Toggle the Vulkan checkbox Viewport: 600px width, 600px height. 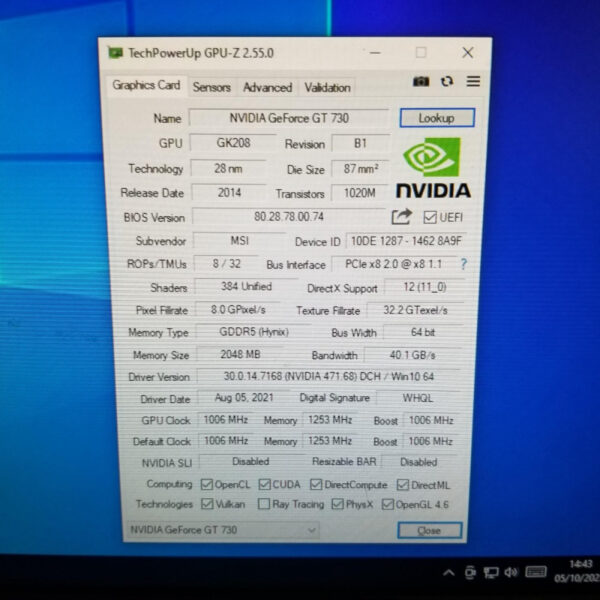pos(207,504)
